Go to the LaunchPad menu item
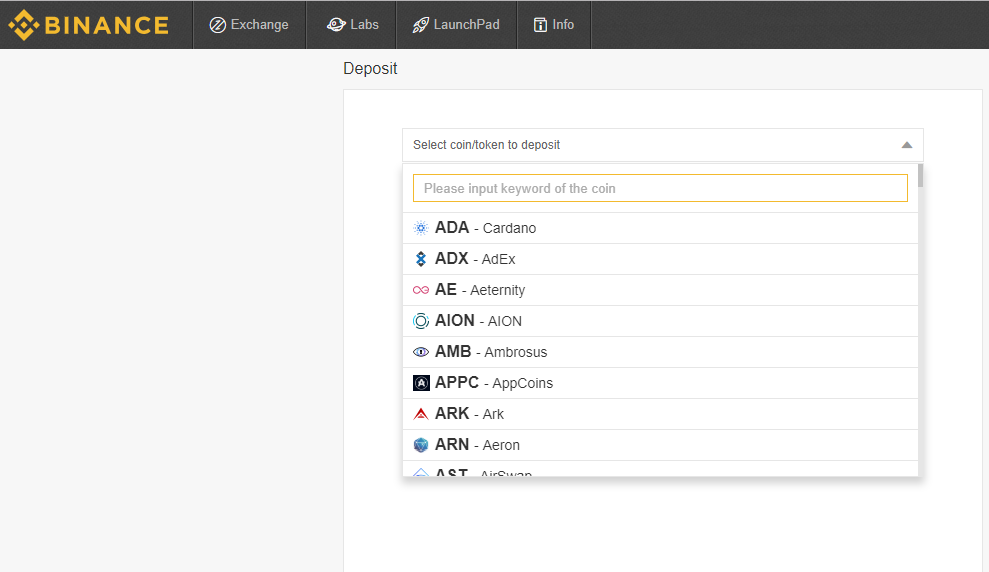The height and width of the screenshot is (572, 989). point(456,25)
